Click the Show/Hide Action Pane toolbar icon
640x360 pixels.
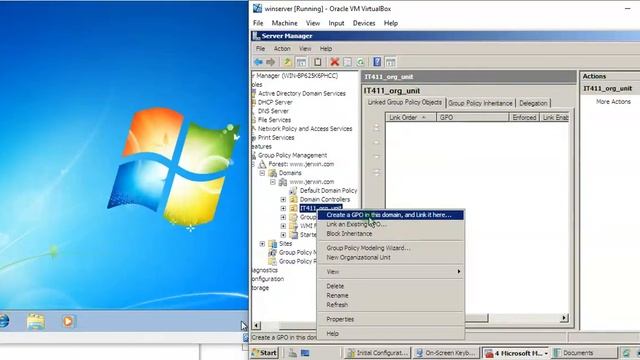pos(391,62)
